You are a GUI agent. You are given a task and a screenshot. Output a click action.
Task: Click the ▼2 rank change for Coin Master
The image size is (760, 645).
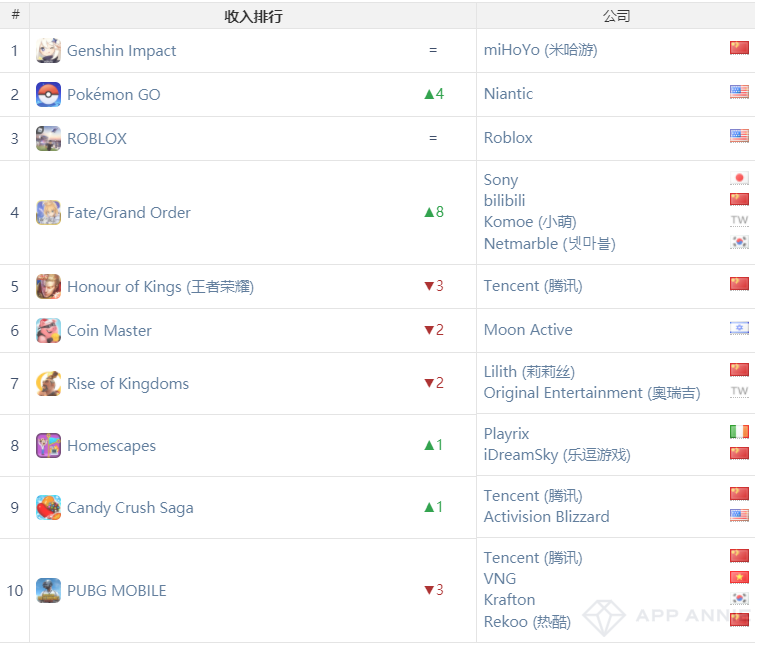(x=434, y=330)
